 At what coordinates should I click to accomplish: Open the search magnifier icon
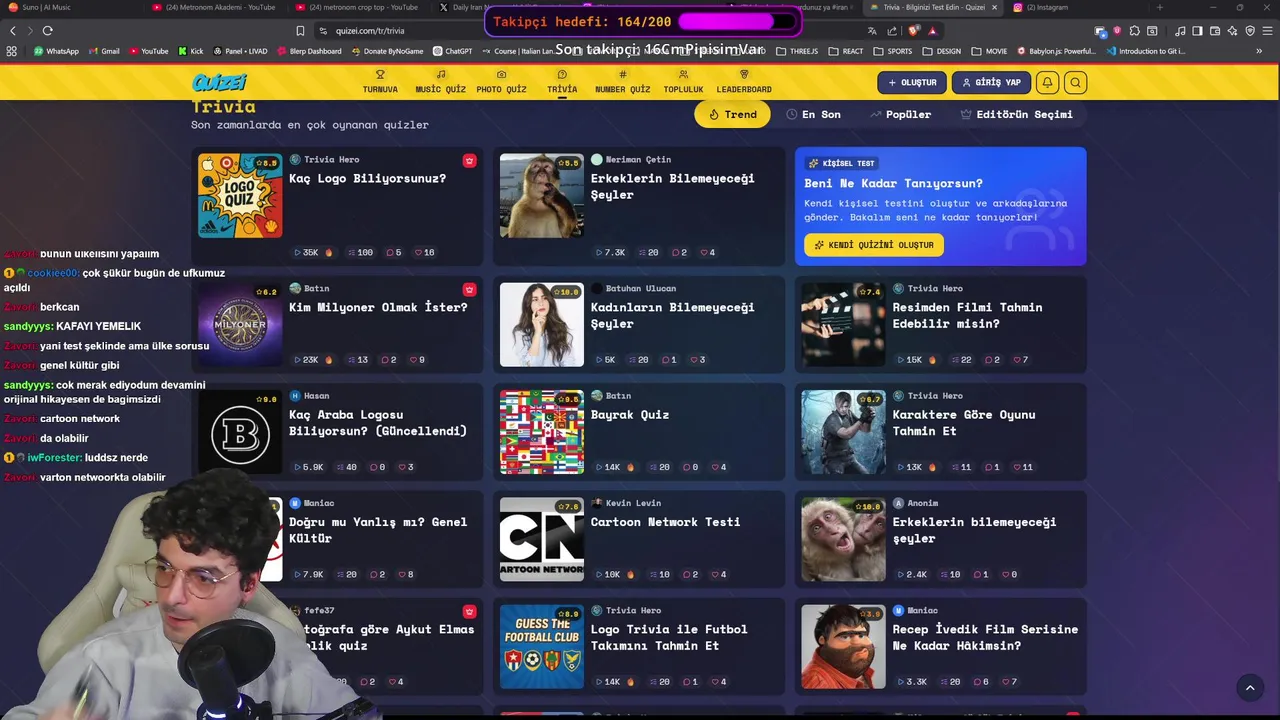coord(1075,83)
